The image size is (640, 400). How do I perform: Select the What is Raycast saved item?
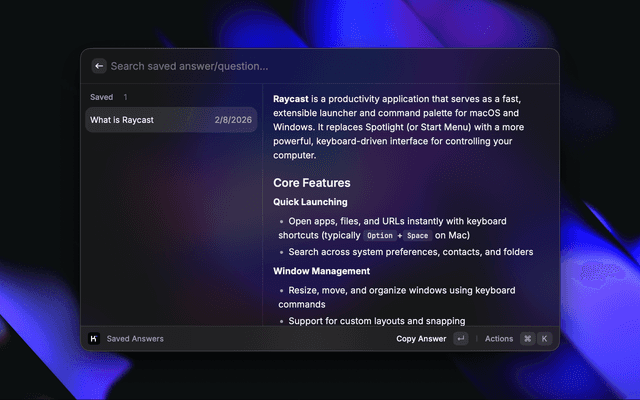pos(170,120)
